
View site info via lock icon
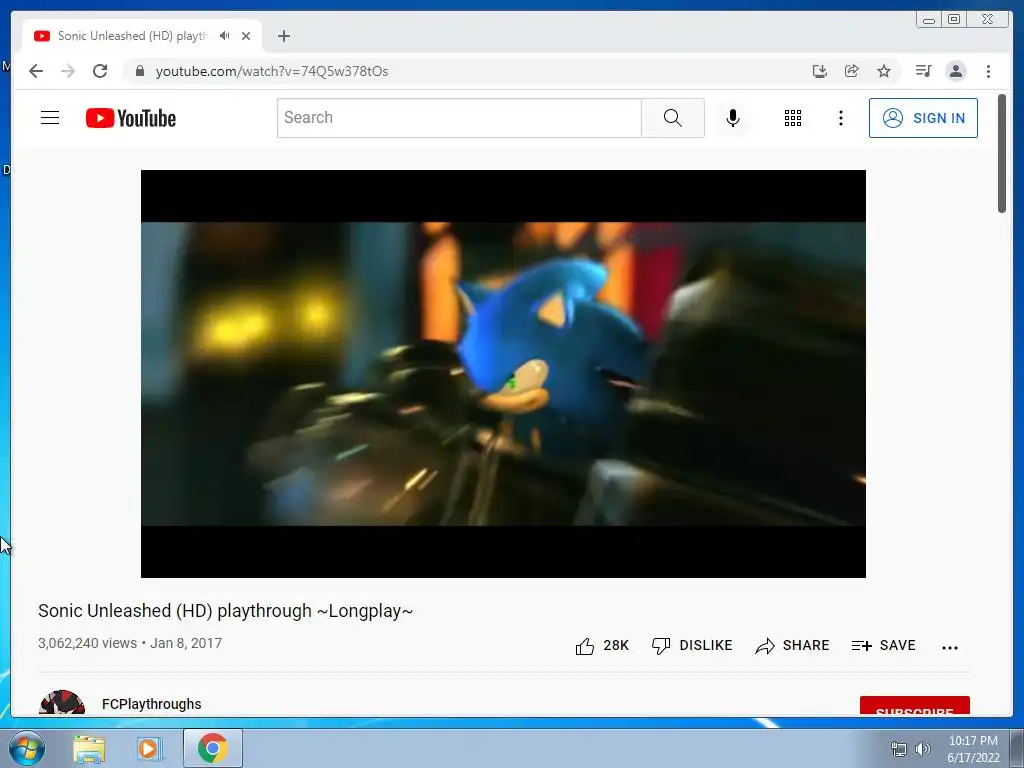tap(139, 71)
